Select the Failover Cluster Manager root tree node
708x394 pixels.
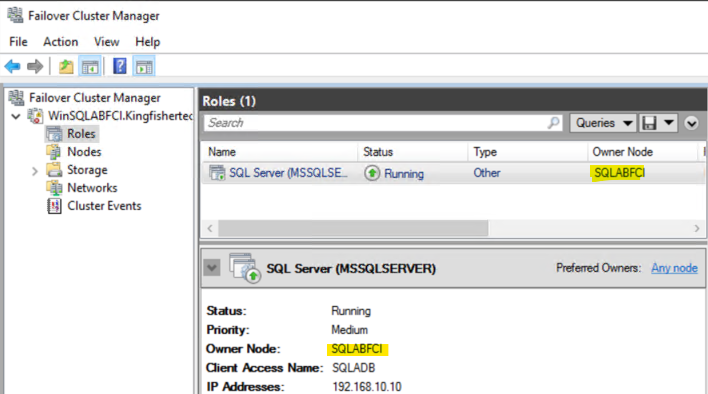(95, 97)
